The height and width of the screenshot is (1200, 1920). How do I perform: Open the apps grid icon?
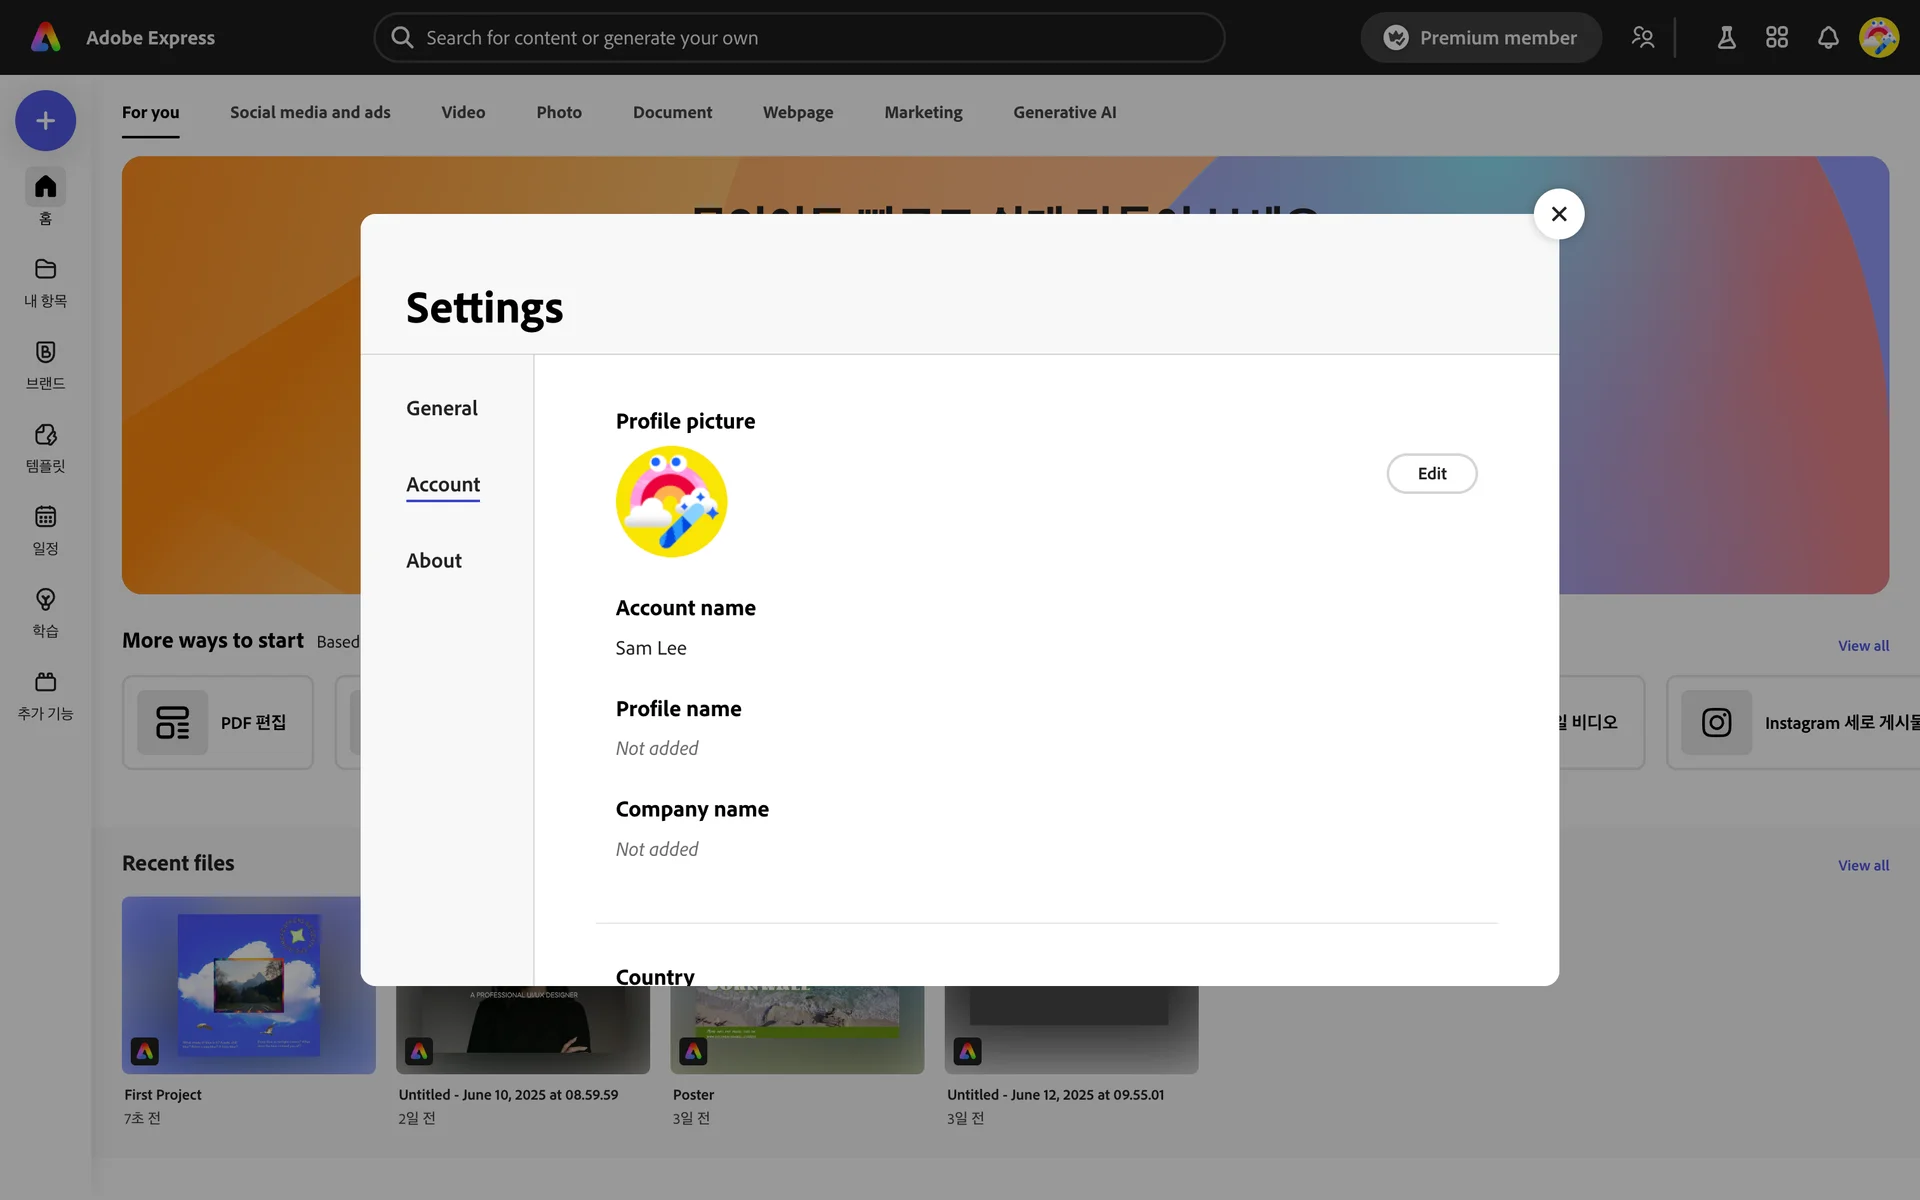pos(1776,38)
